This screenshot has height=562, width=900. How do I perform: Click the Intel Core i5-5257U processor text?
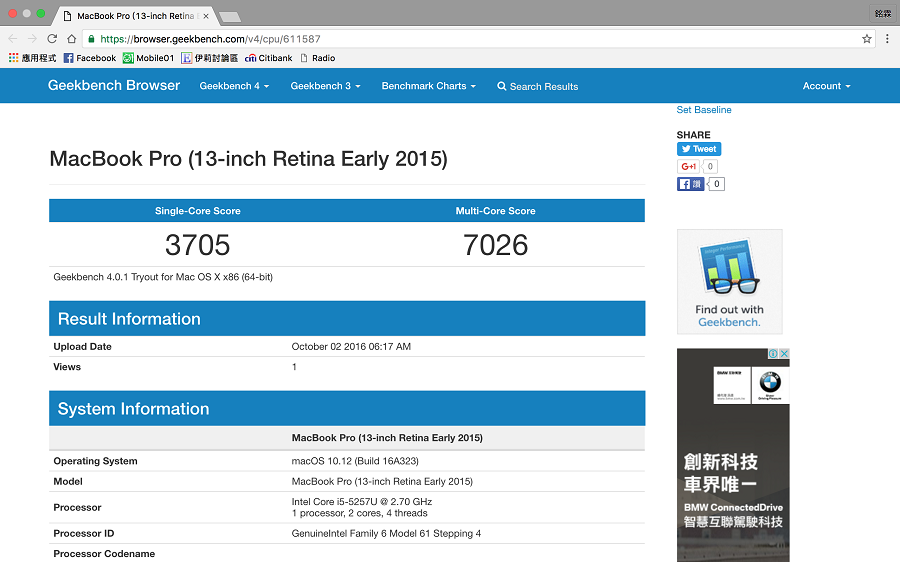362,502
